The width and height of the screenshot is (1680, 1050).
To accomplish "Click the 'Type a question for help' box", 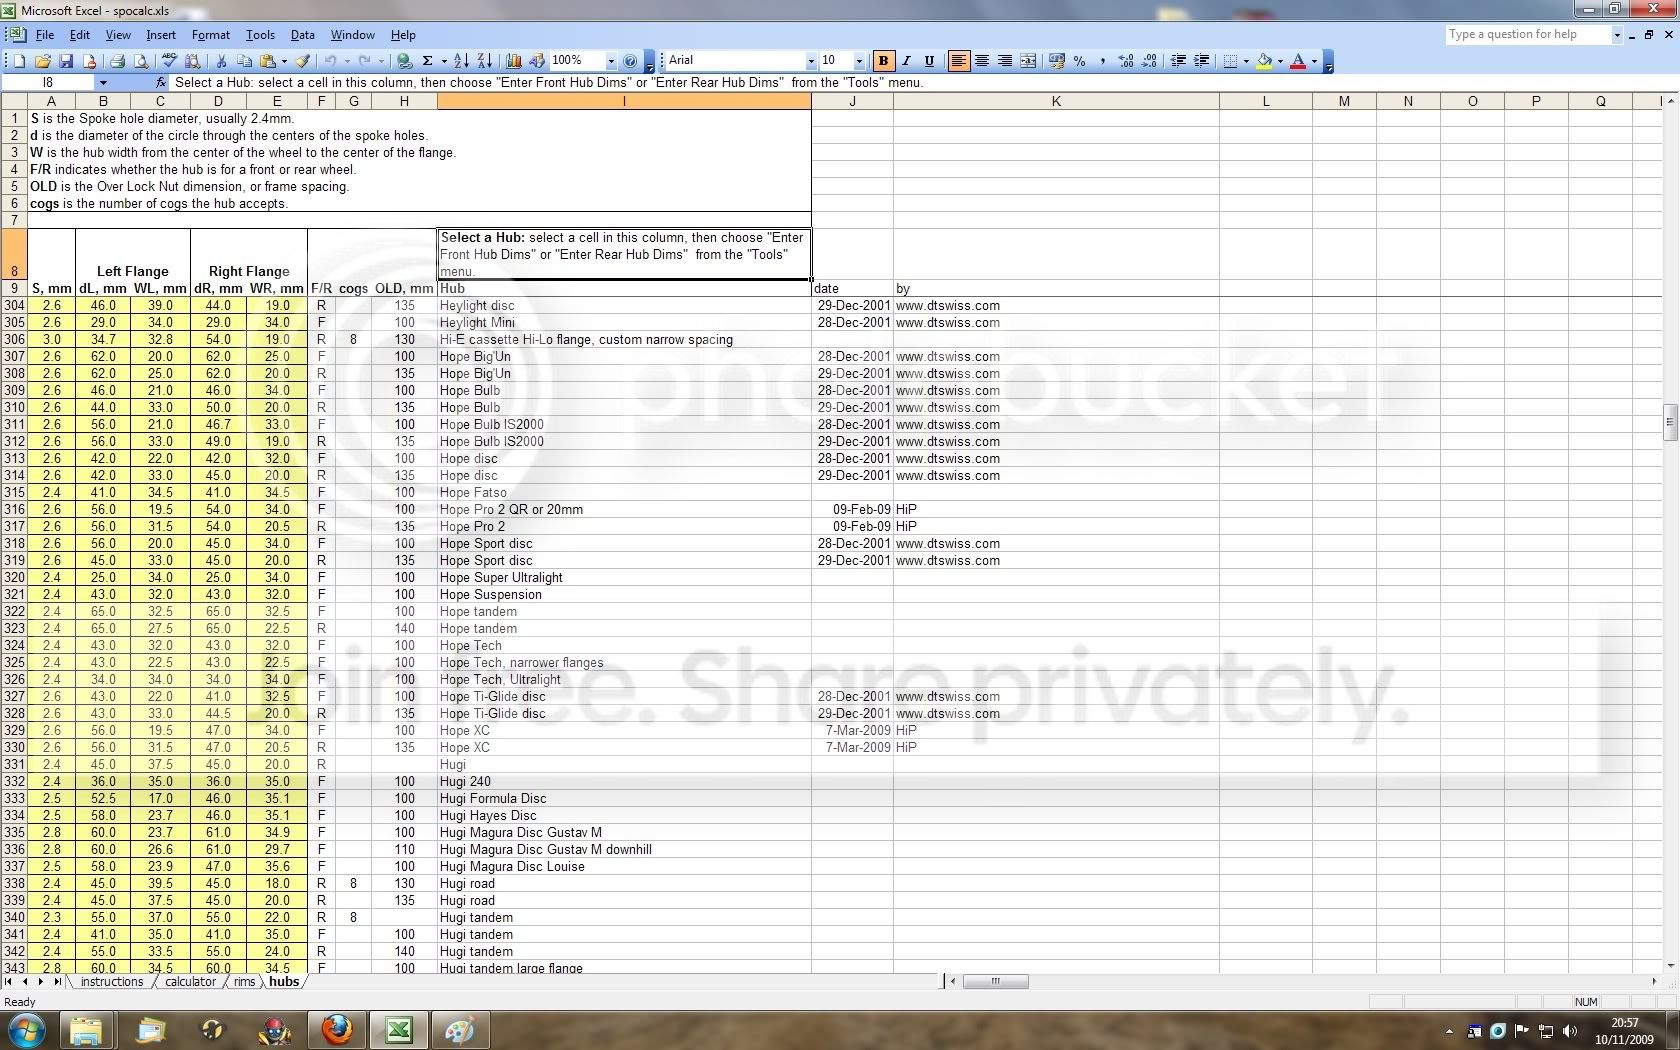I will [1528, 35].
